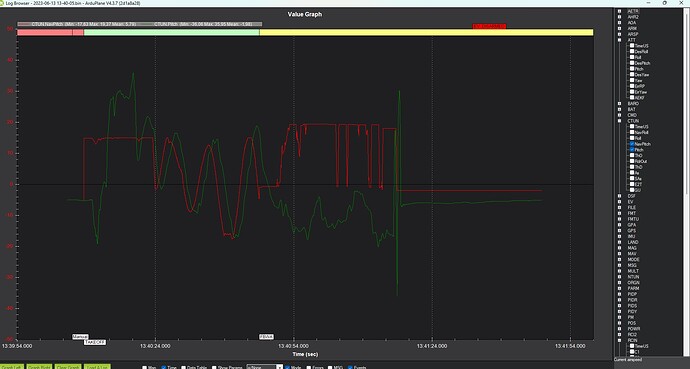
Task: Expand the GPS log group
Action: click(620, 230)
